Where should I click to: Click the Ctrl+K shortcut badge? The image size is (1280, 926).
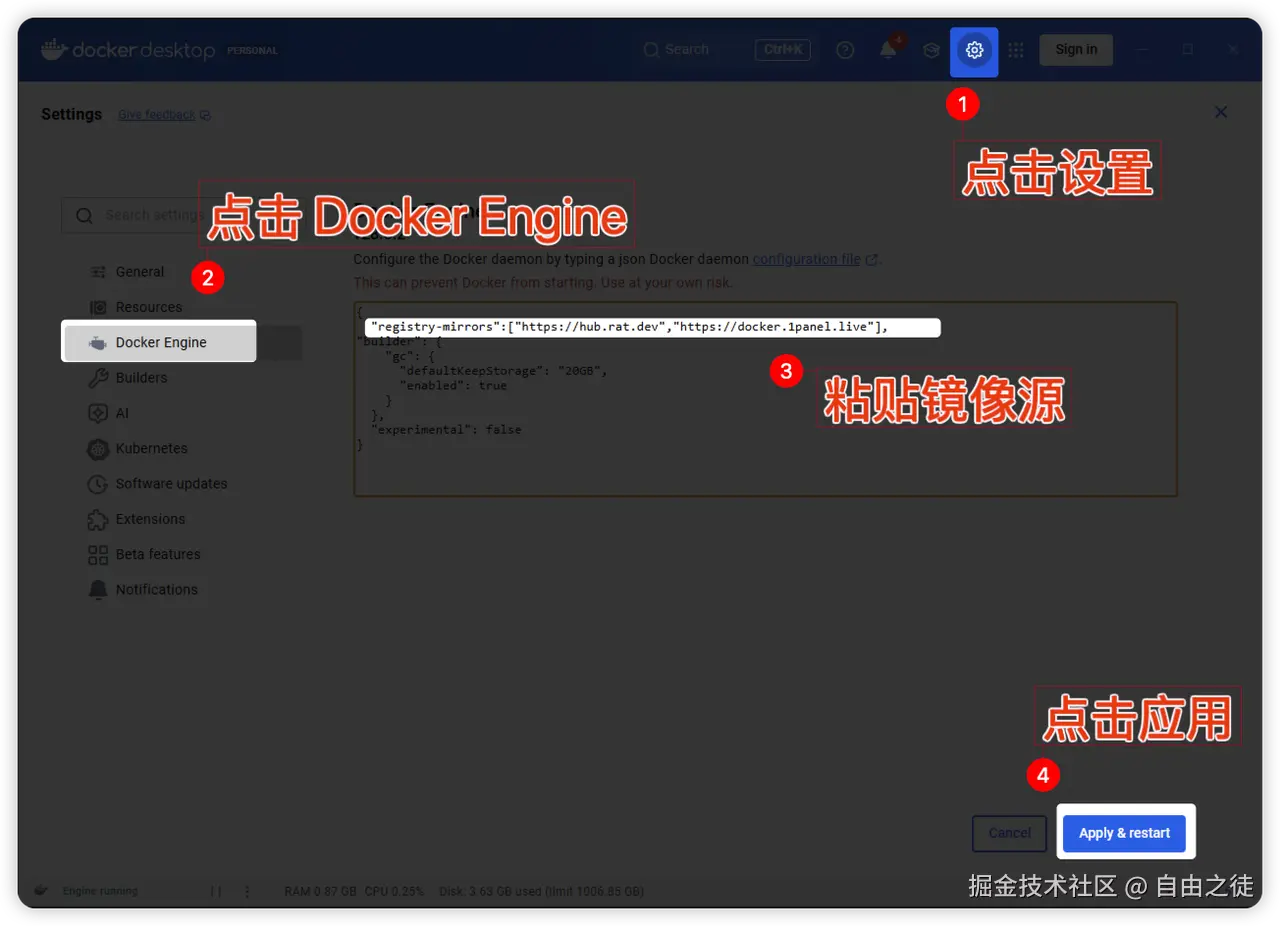pos(783,50)
